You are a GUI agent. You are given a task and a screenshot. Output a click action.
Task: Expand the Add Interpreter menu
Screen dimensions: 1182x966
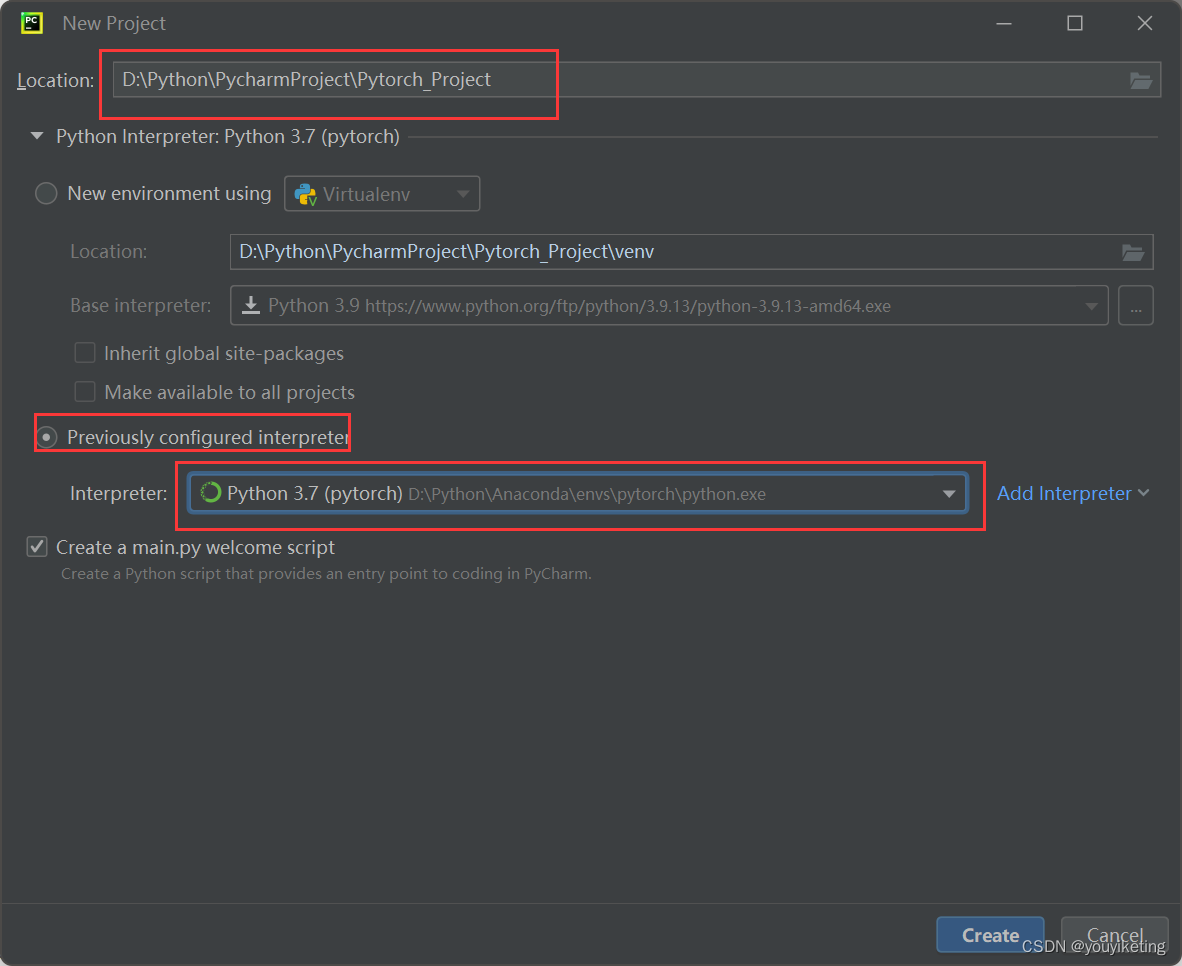[x=1073, y=493]
